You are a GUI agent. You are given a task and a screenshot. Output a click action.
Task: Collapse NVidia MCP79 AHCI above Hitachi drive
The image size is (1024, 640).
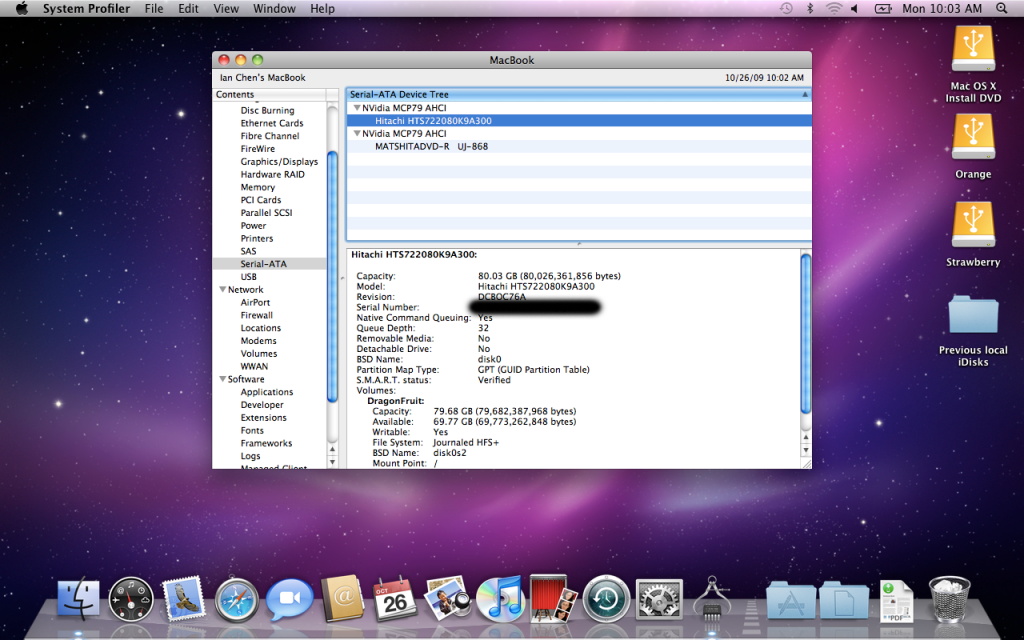(x=357, y=108)
